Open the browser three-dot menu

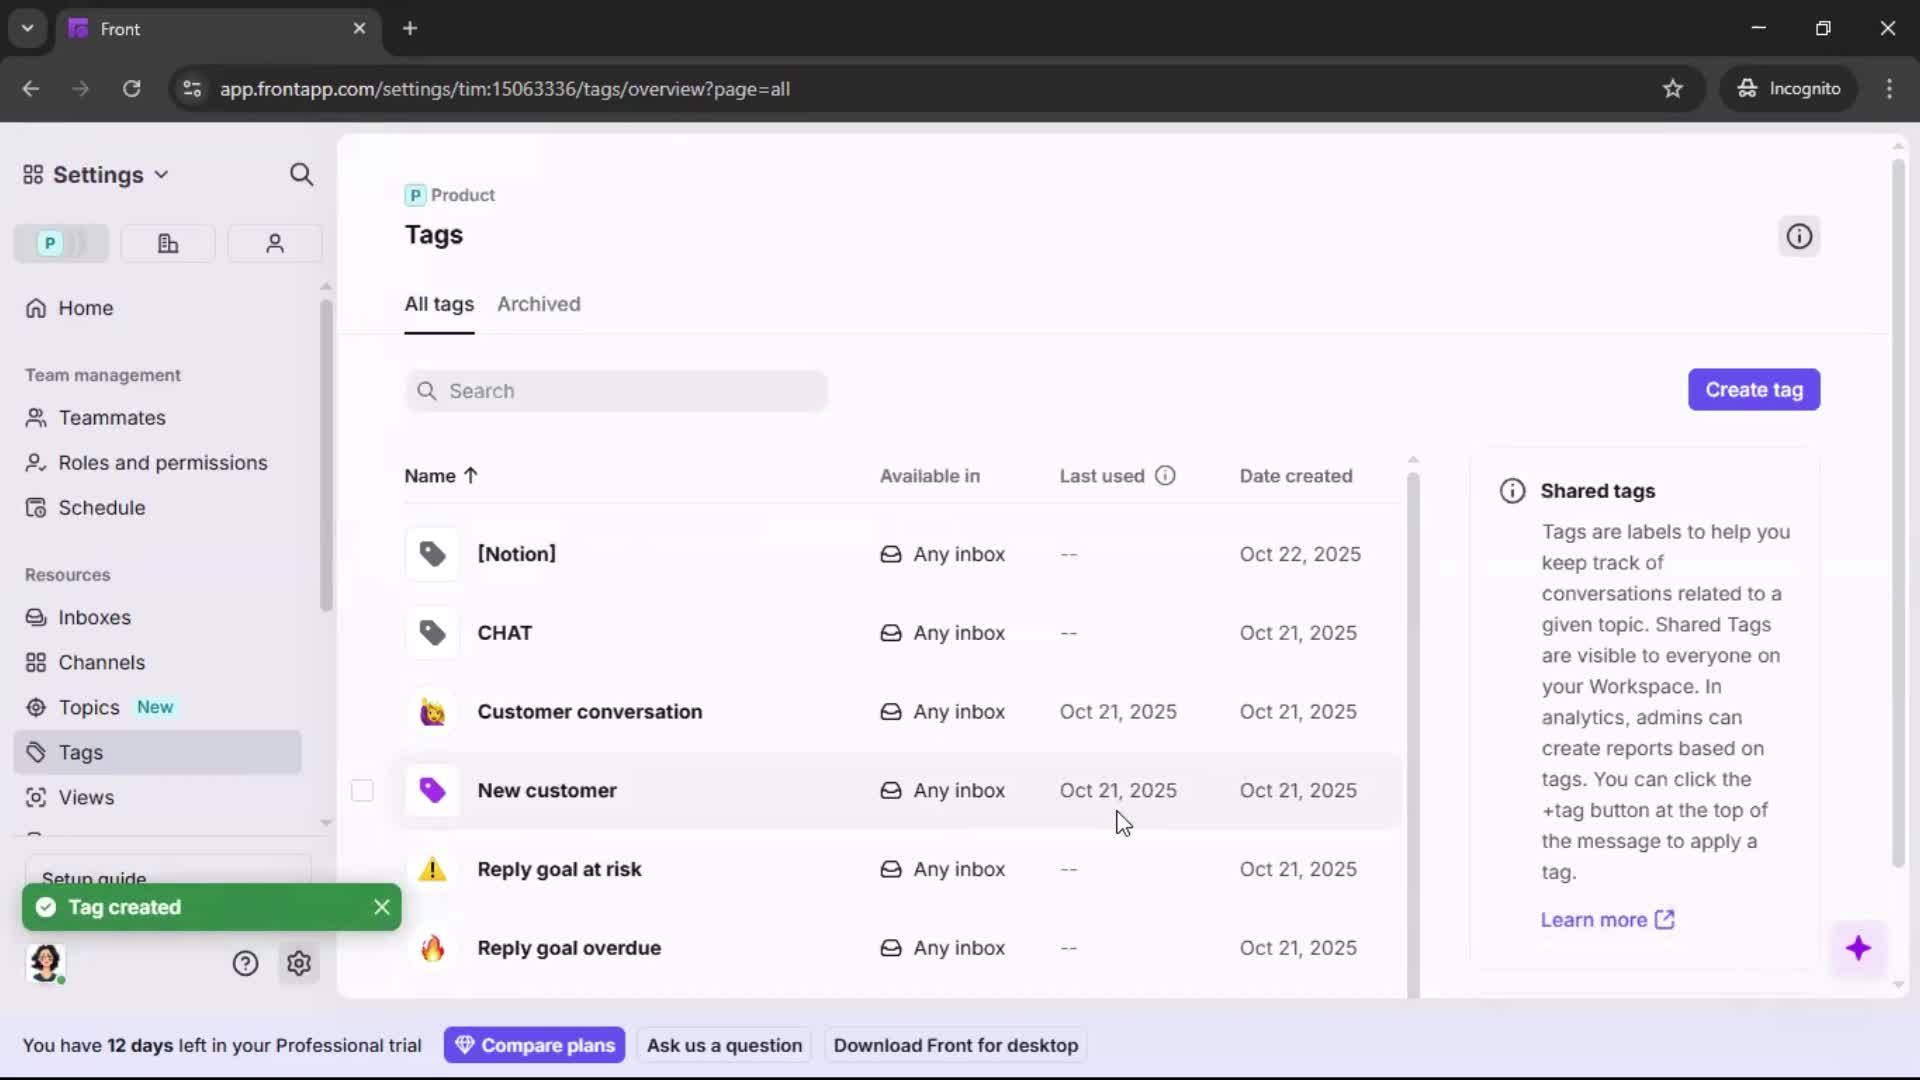coord(1890,88)
